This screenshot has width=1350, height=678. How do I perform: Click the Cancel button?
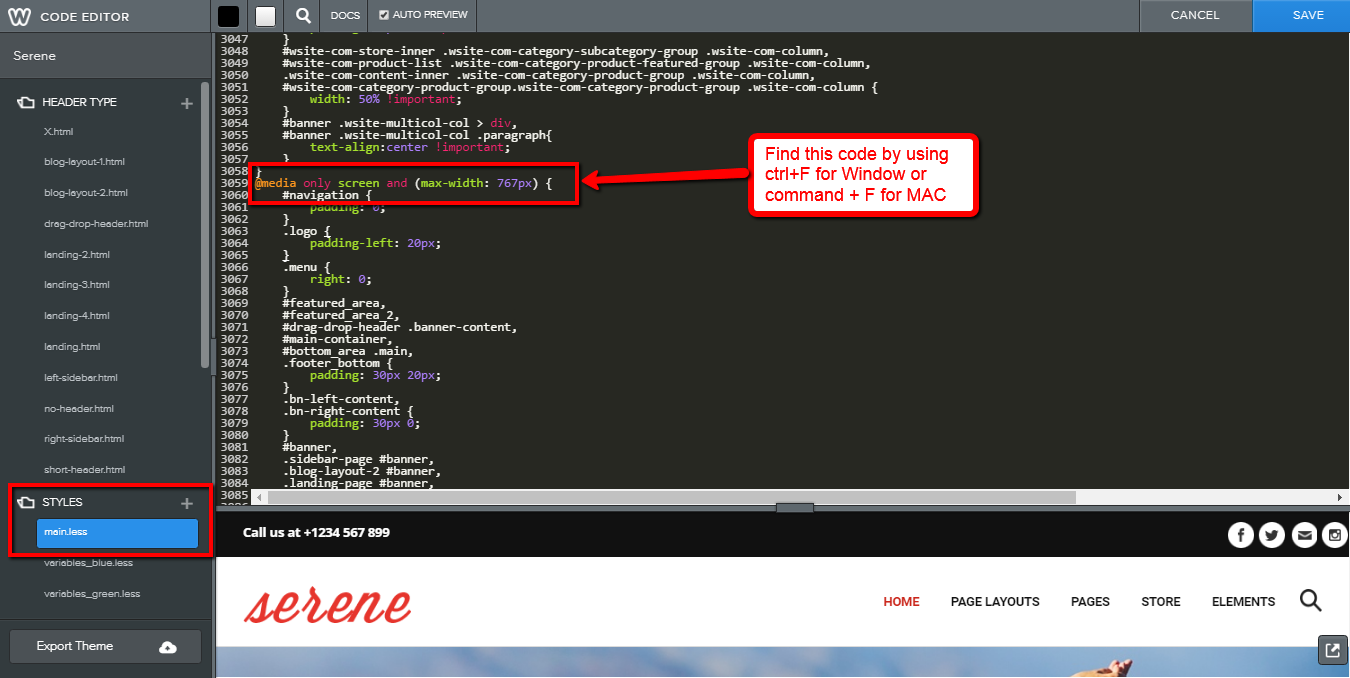1194,15
